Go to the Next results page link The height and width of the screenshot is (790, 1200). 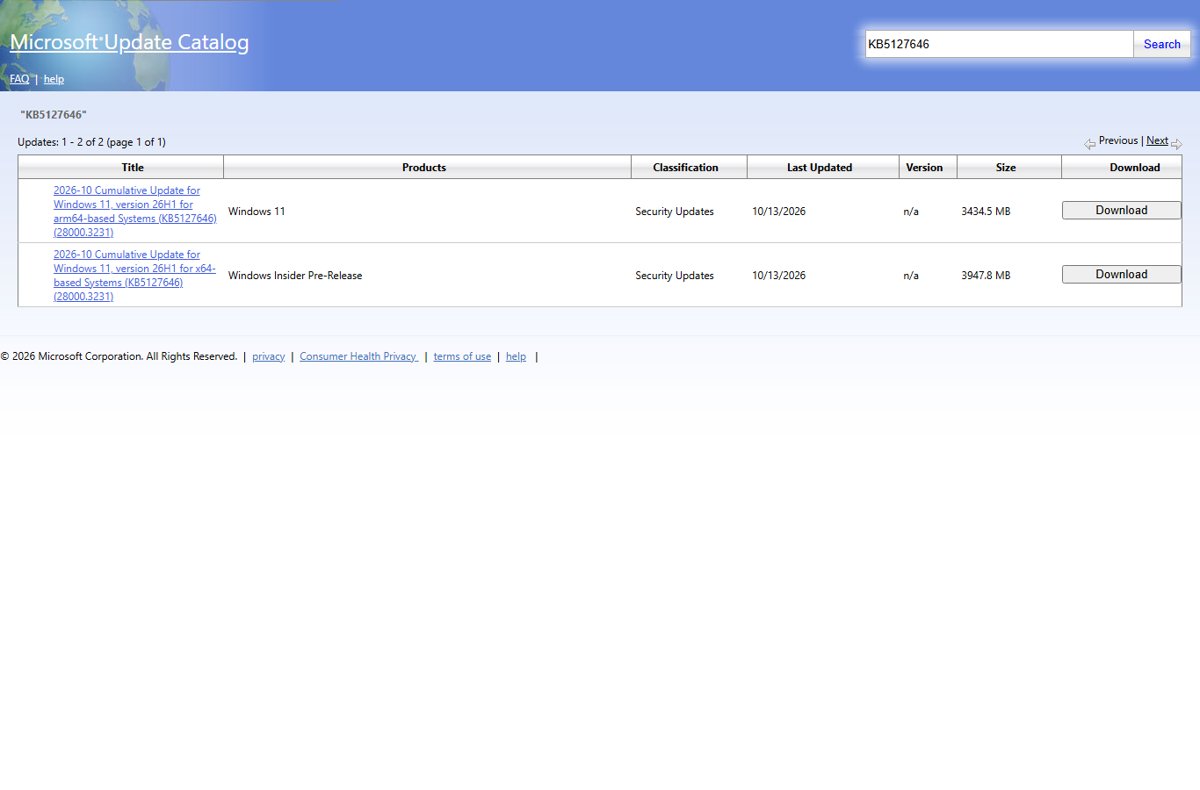[x=1157, y=141]
